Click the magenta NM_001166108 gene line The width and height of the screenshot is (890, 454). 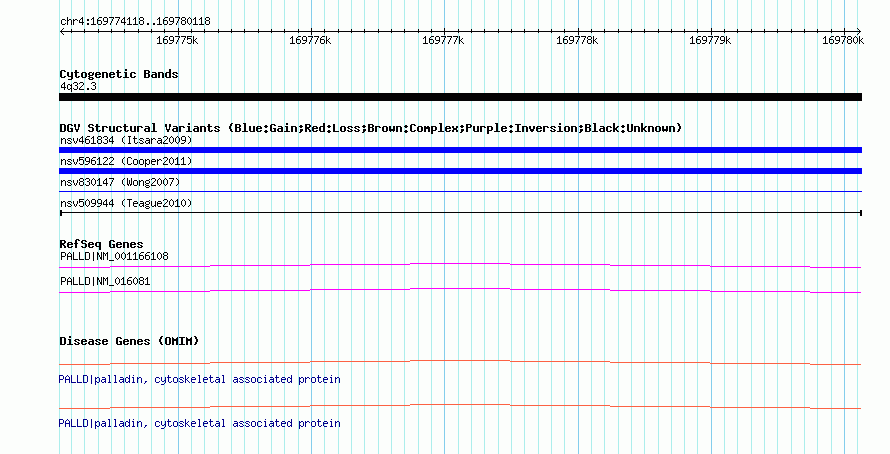[x=460, y=266]
